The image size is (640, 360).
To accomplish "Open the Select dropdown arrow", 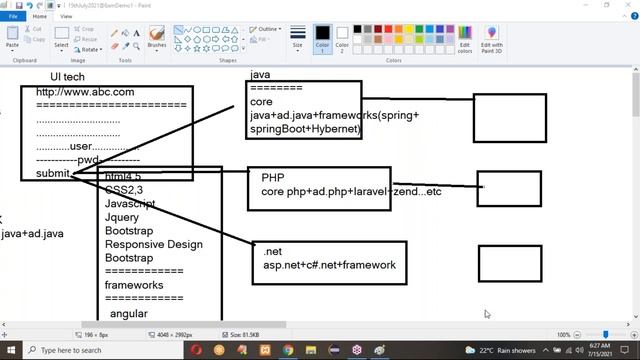I will [62, 51].
